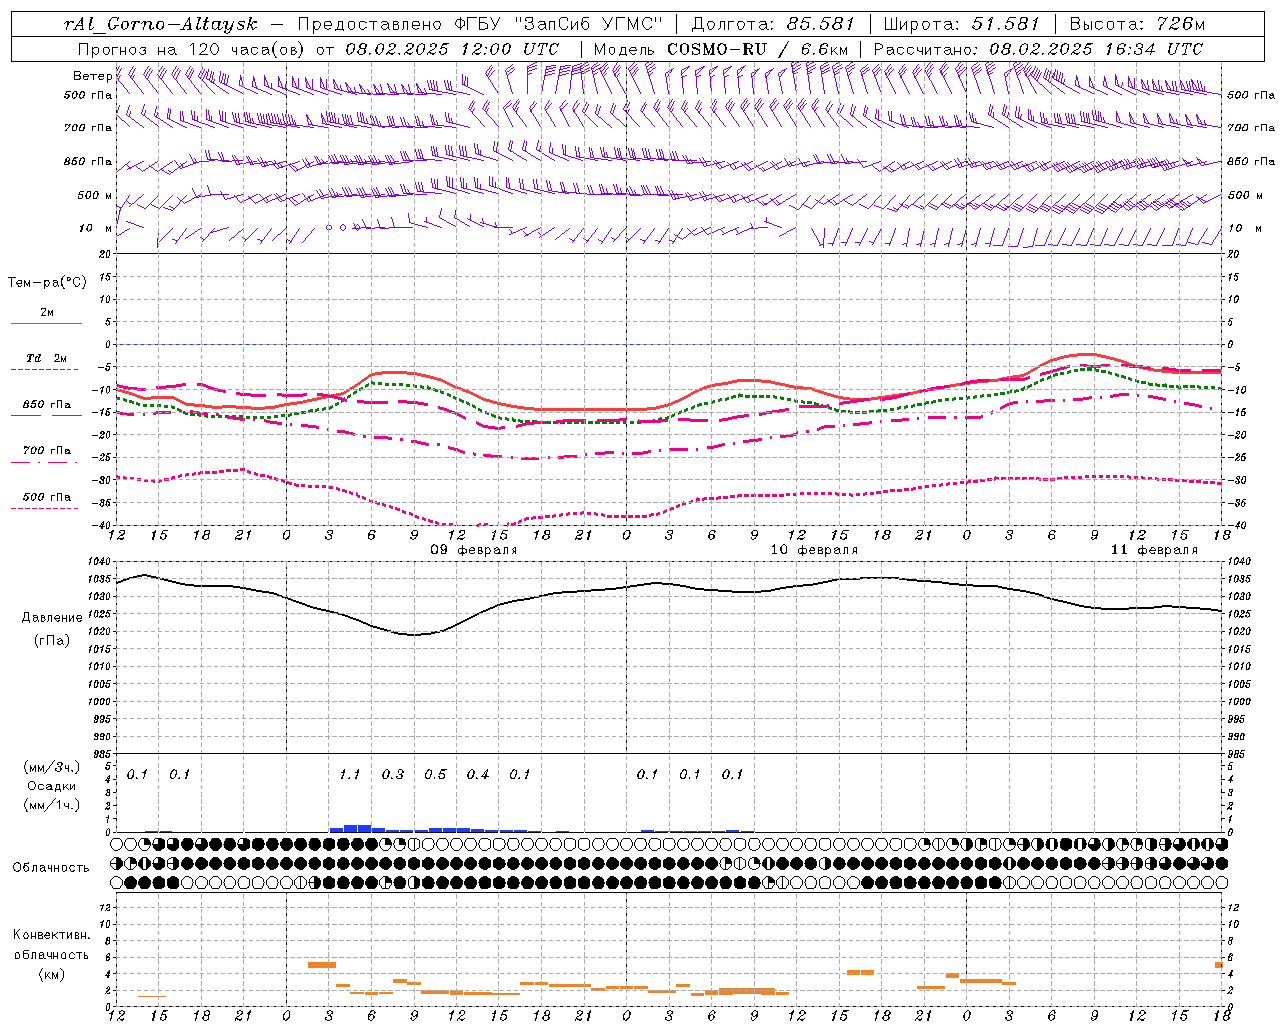
Task: Click the 10 февраля date label
Action: [x=814, y=550]
